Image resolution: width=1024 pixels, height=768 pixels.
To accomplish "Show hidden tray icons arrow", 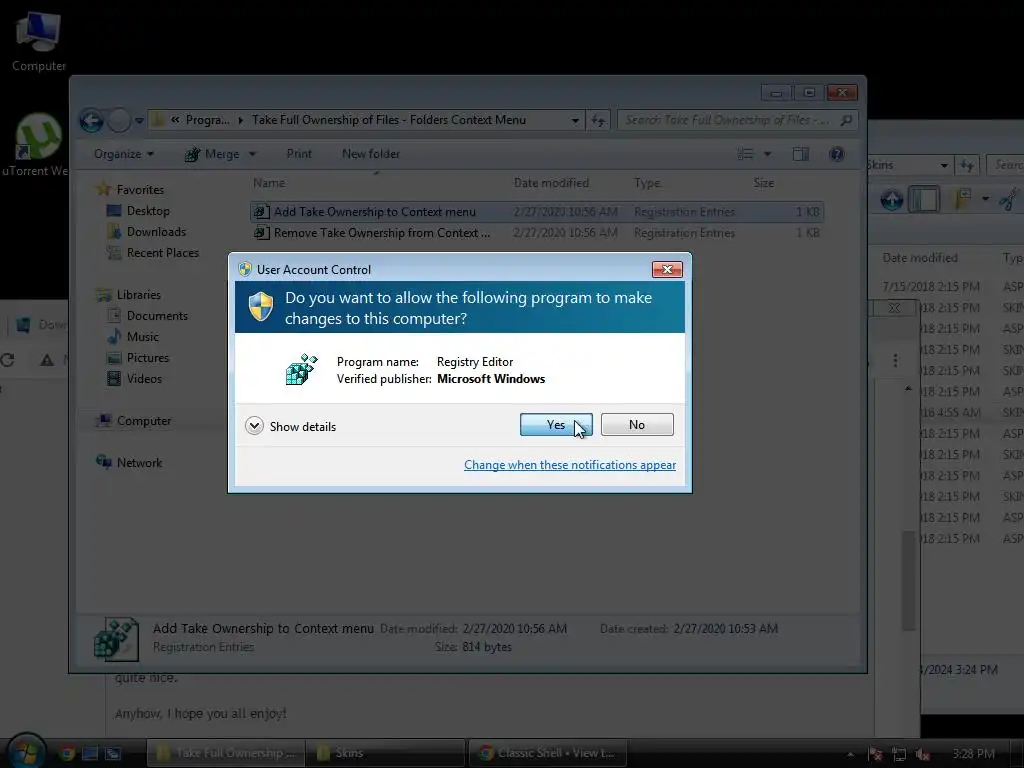I will 850,754.
